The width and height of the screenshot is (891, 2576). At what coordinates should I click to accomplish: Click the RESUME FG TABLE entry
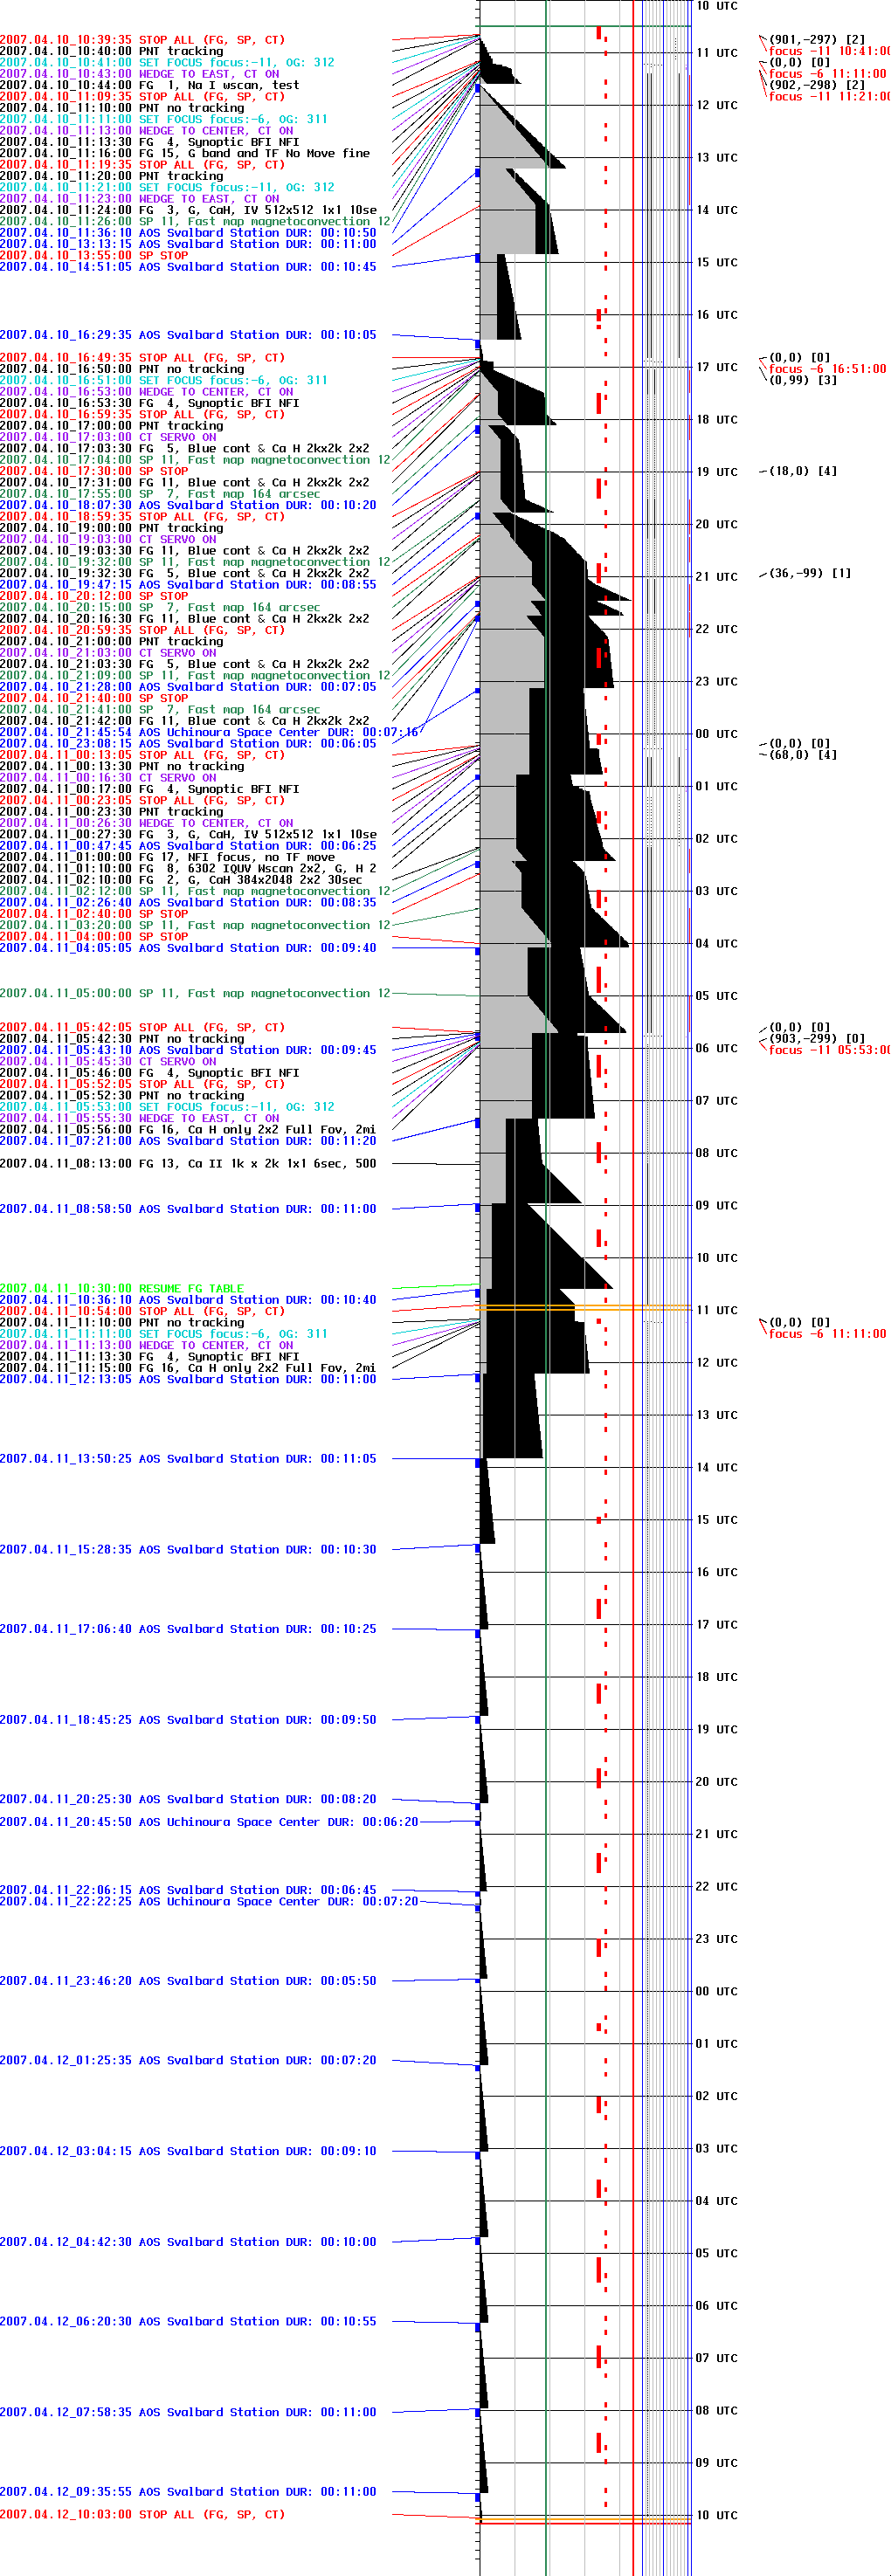[122, 1289]
